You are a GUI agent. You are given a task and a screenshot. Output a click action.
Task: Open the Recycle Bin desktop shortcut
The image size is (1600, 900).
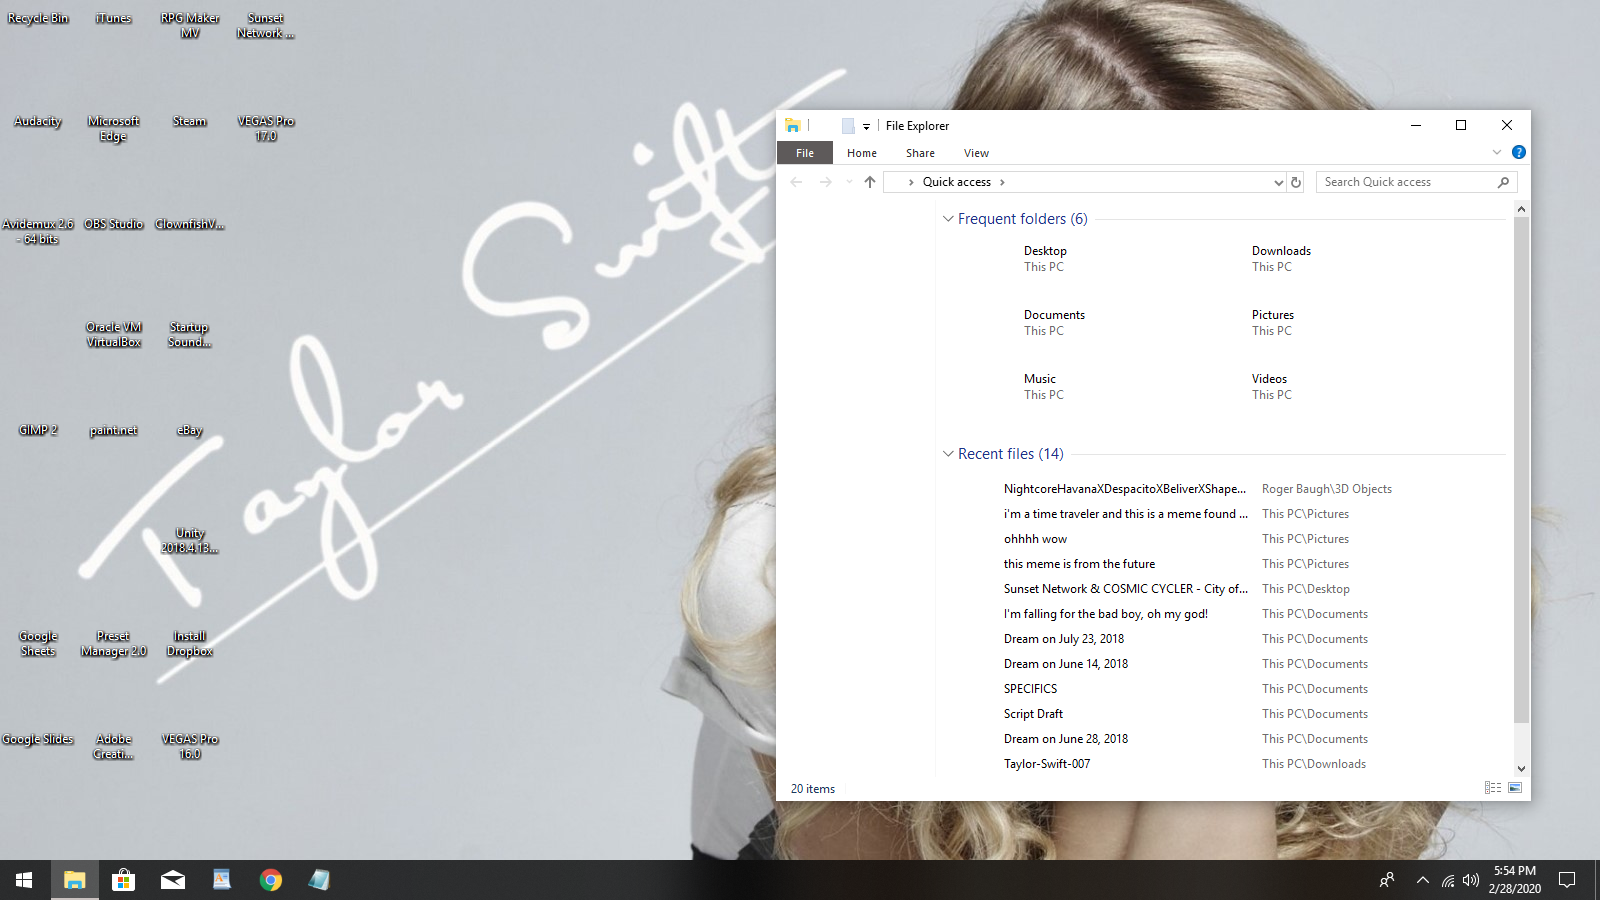coord(38,18)
